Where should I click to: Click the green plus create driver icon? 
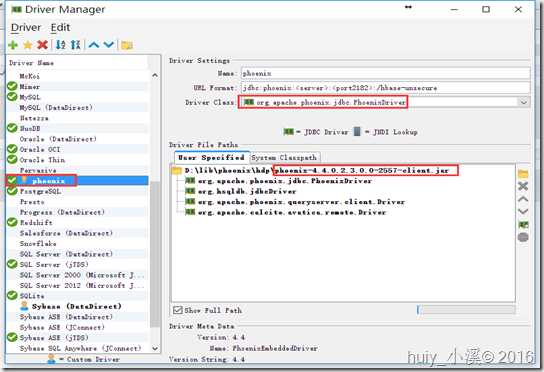click(x=13, y=45)
